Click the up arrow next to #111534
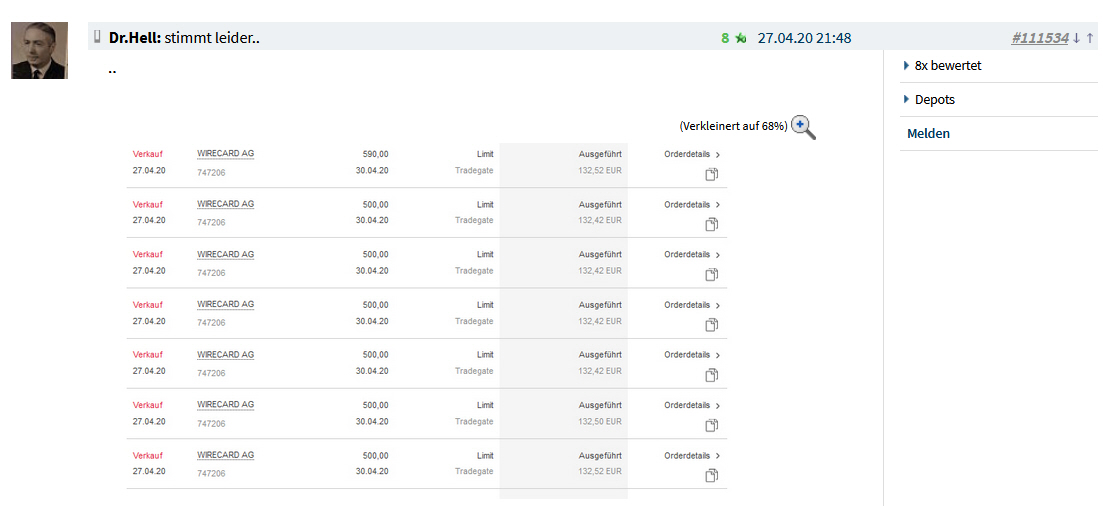Image resolution: width=1103 pixels, height=506 pixels. (x=1090, y=38)
